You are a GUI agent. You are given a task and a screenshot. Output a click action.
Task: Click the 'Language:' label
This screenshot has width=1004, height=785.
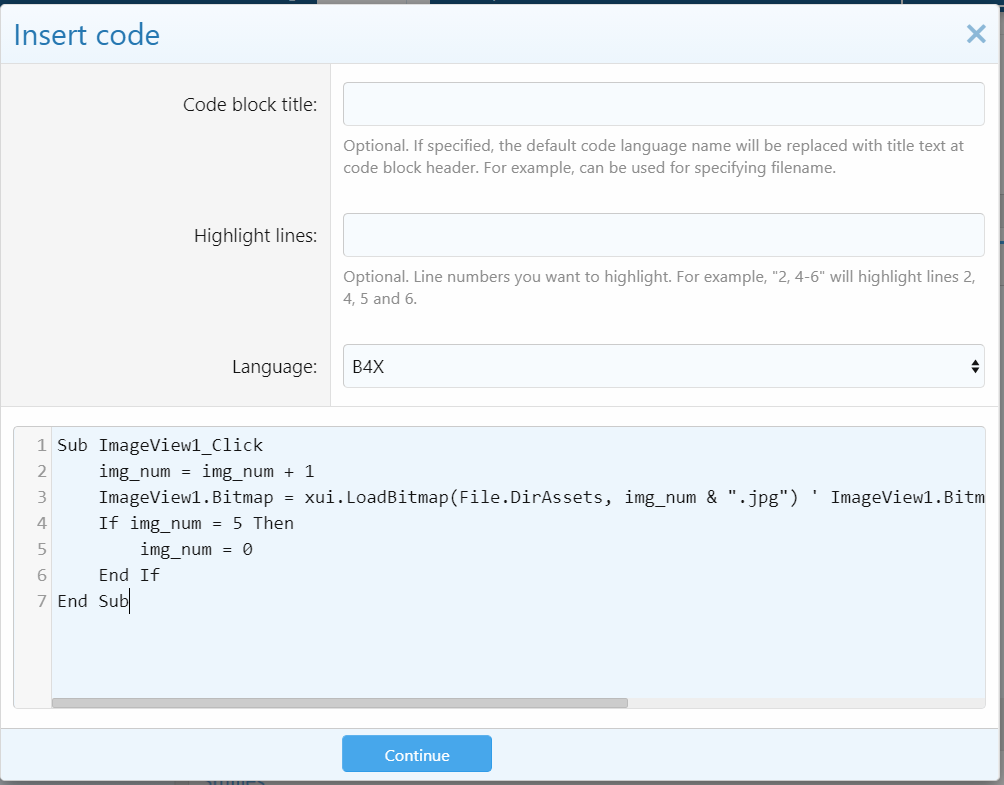tap(275, 367)
